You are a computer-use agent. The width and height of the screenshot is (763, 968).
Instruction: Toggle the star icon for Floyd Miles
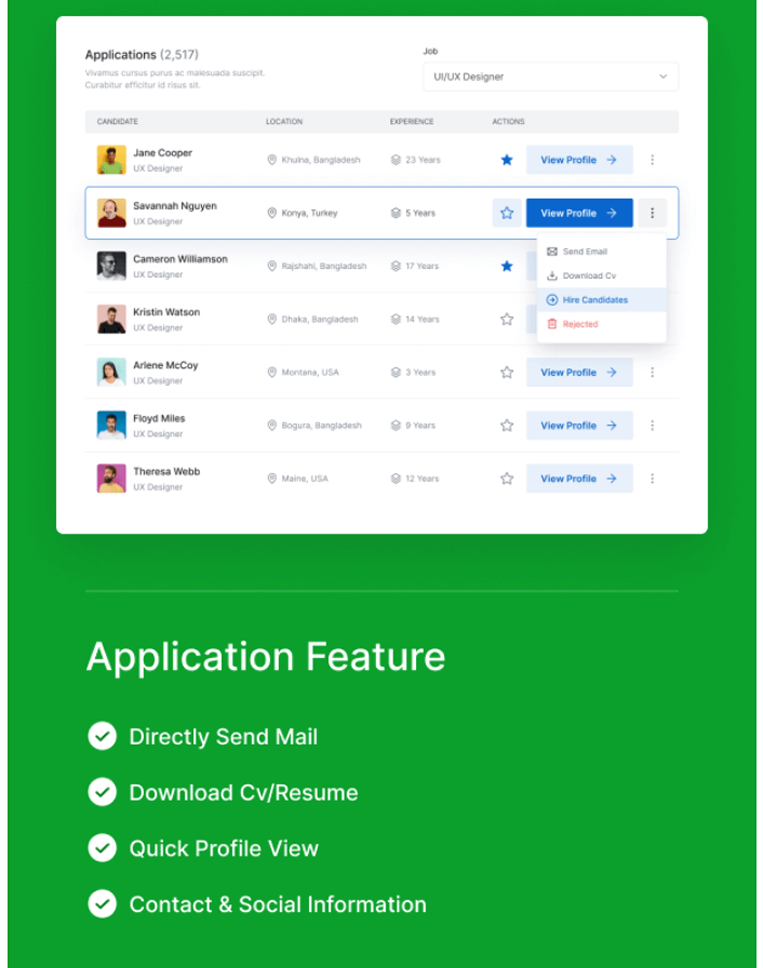(506, 426)
